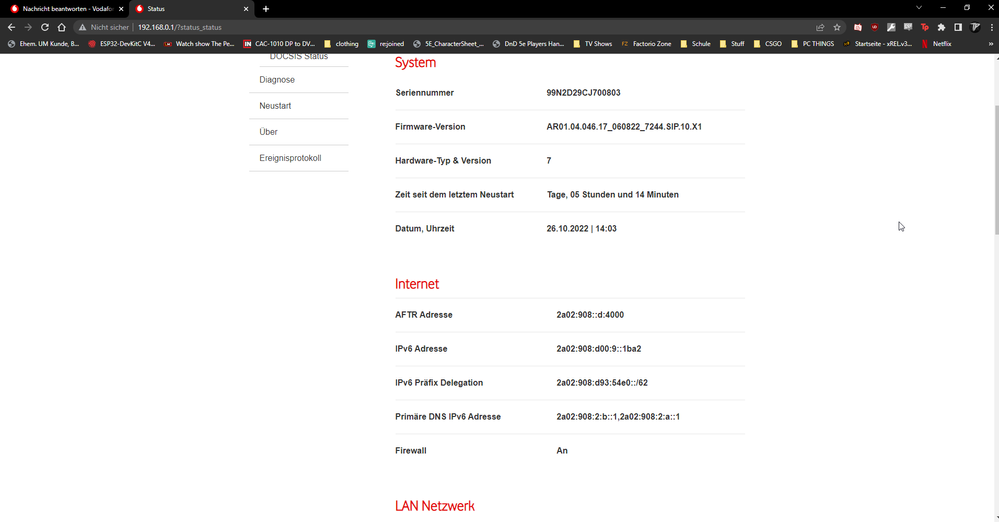Screen dimensions: 999x522
Task: Open the 'Schule' bookmark folder
Action: (x=695, y=44)
